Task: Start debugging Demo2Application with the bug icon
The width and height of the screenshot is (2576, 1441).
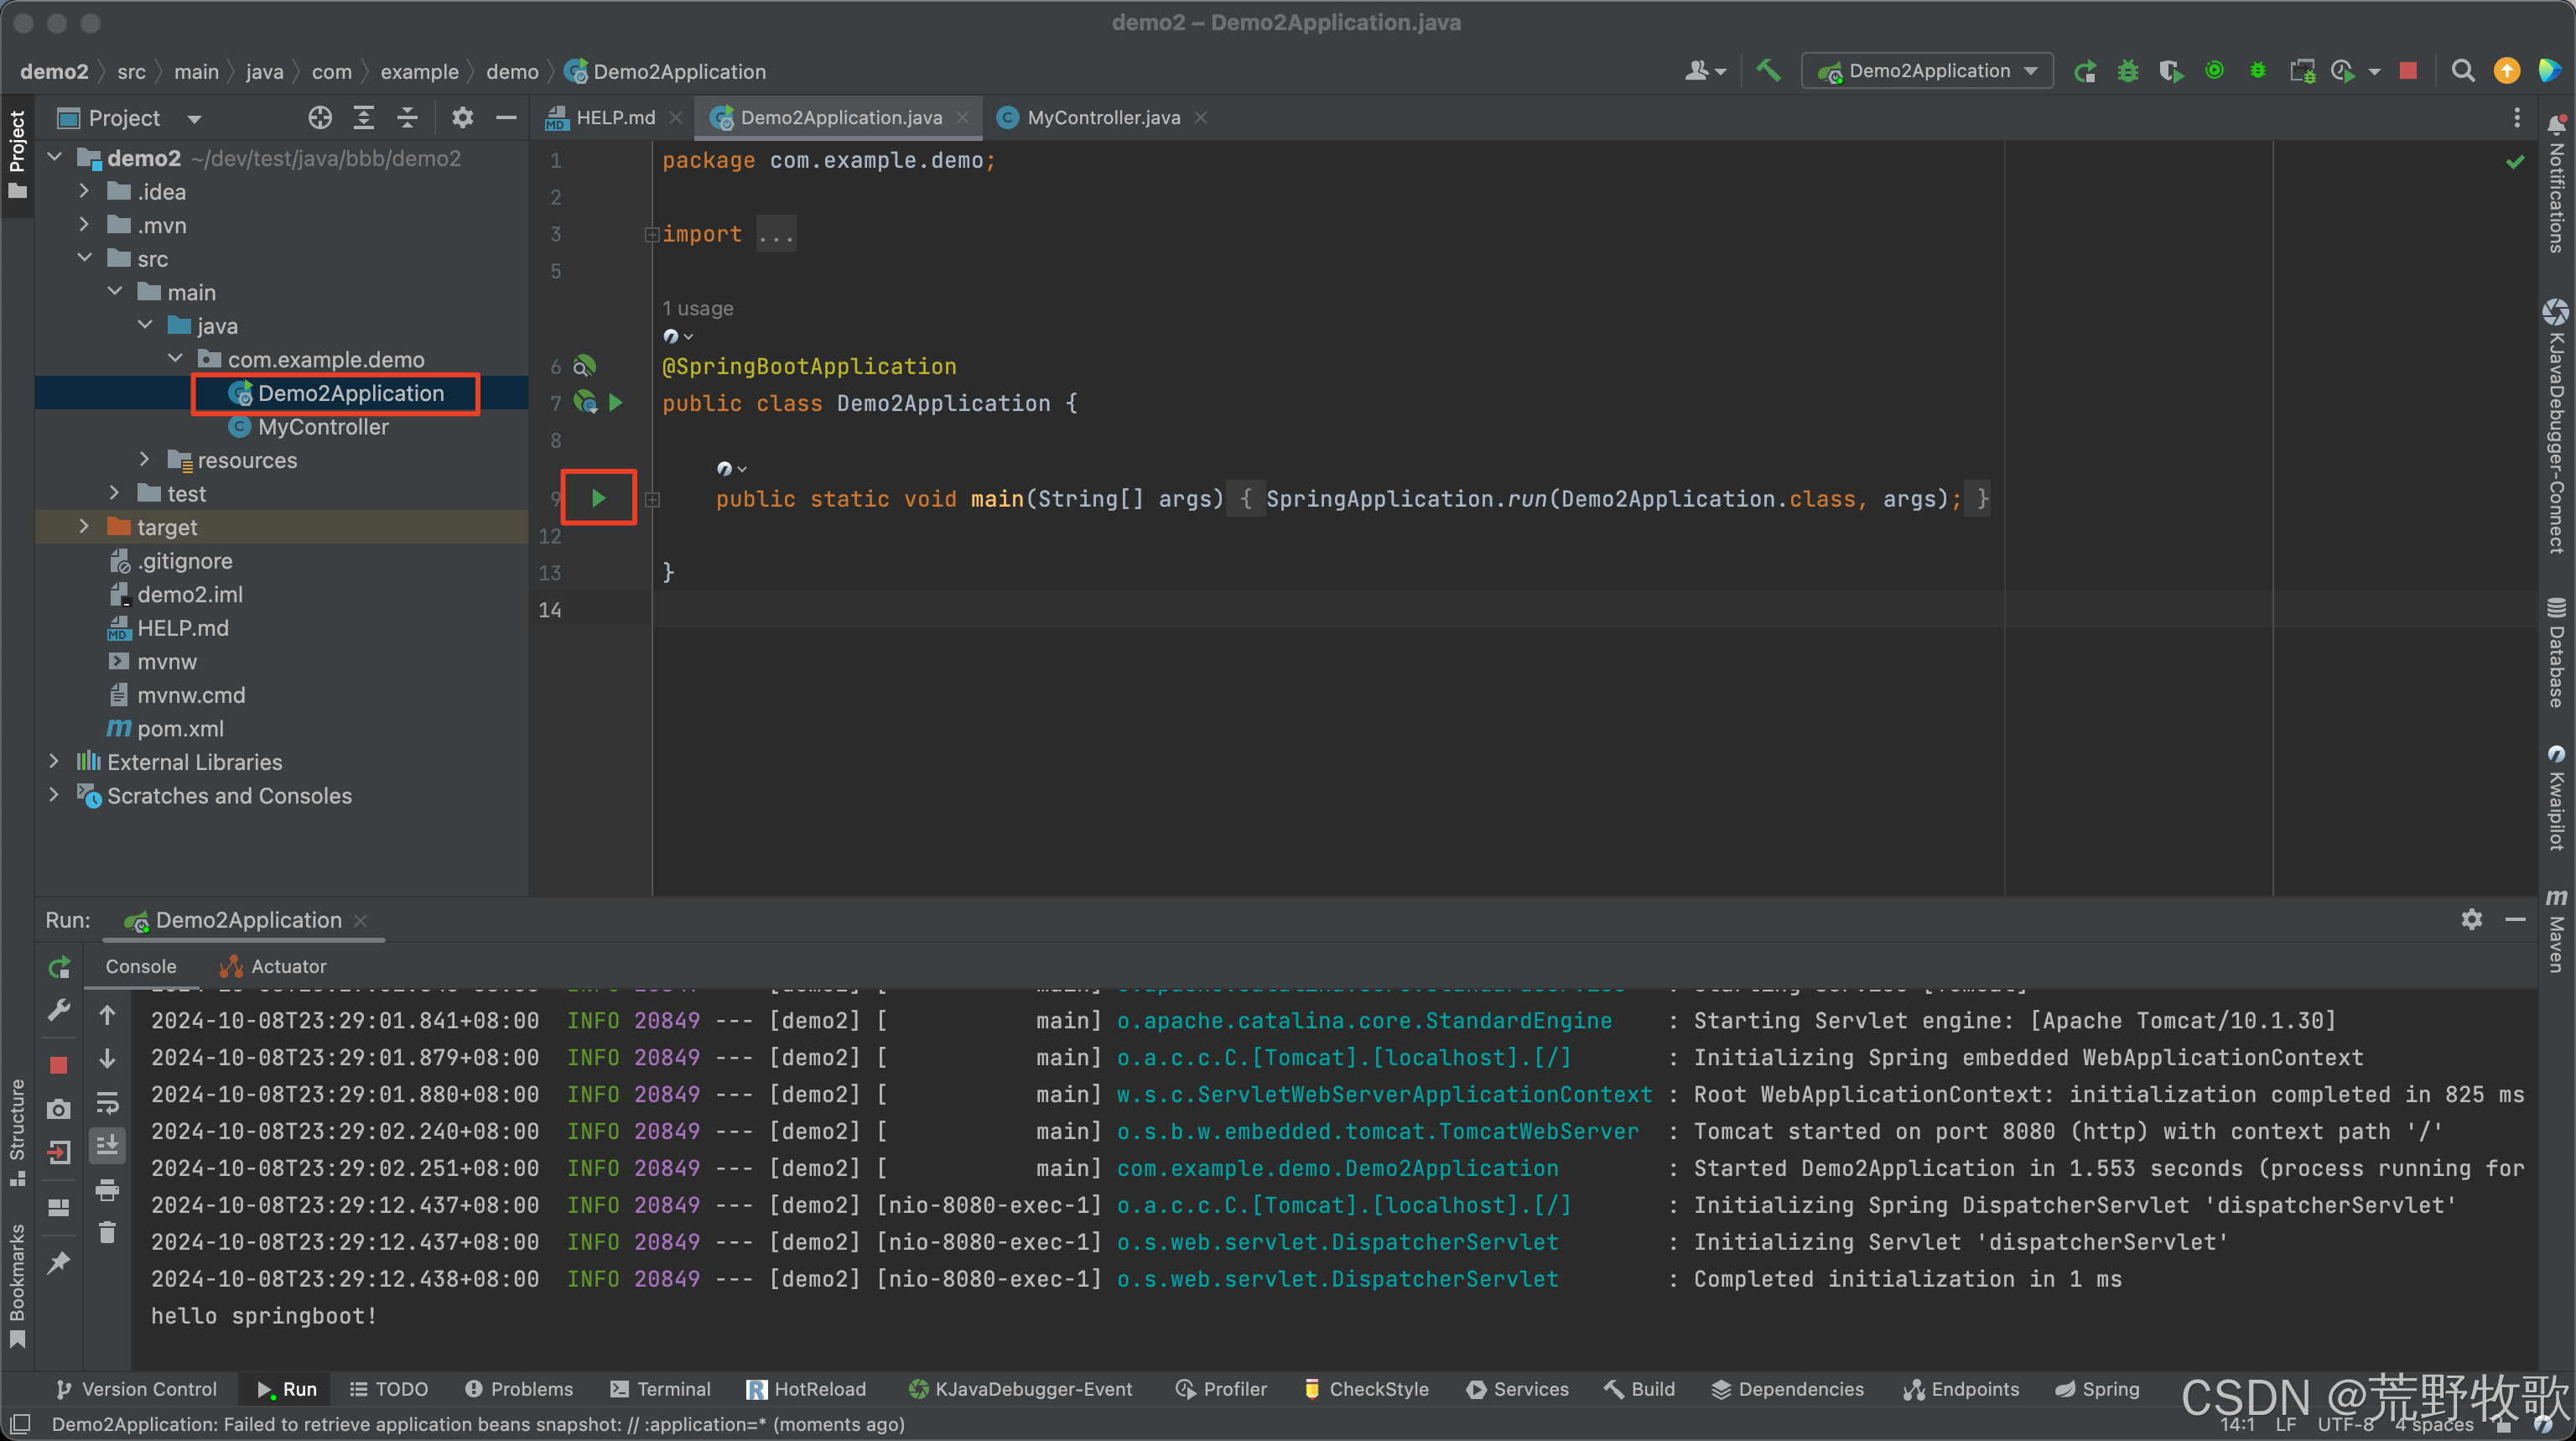Action: [x=2128, y=70]
